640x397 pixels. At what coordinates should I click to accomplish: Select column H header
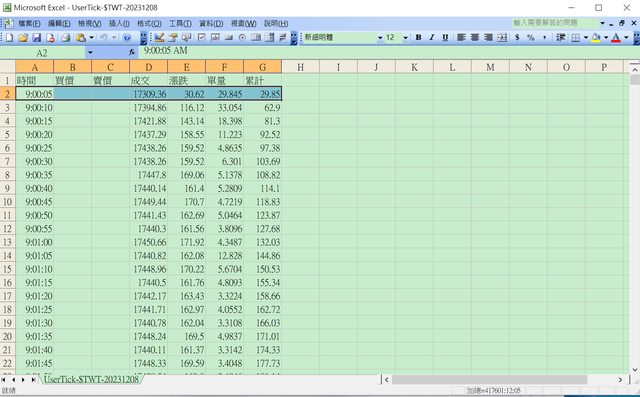(x=300, y=67)
